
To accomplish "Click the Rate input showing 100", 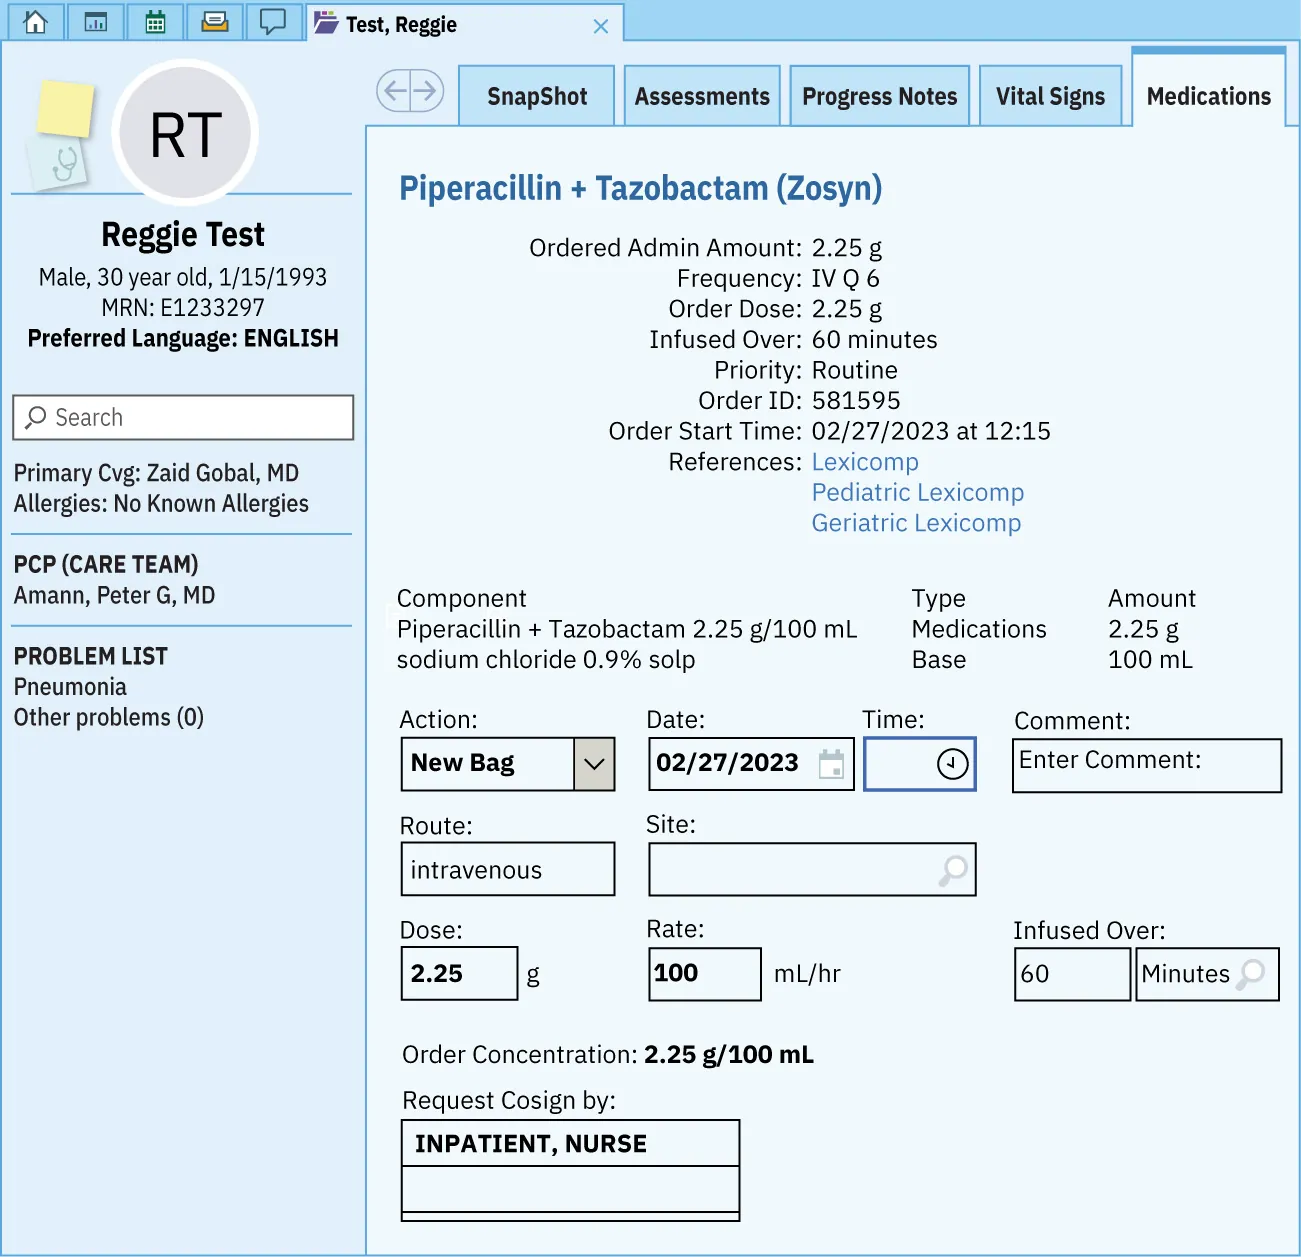I will [704, 973].
